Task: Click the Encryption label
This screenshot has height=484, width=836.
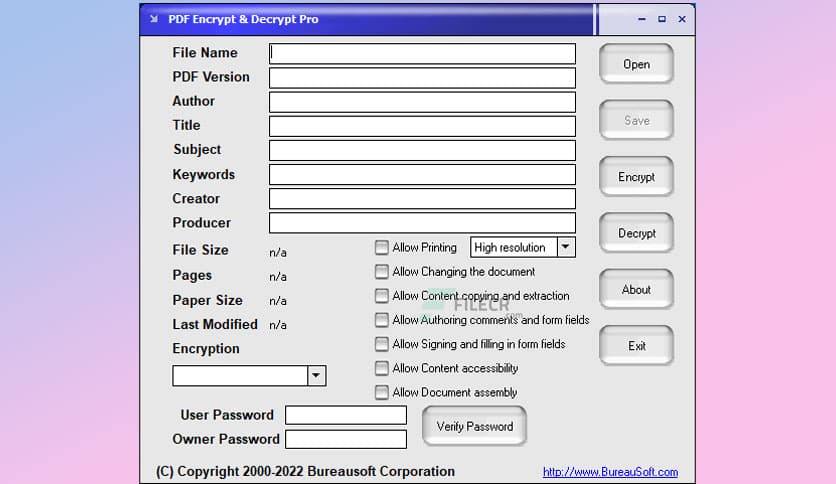Action: pos(206,349)
